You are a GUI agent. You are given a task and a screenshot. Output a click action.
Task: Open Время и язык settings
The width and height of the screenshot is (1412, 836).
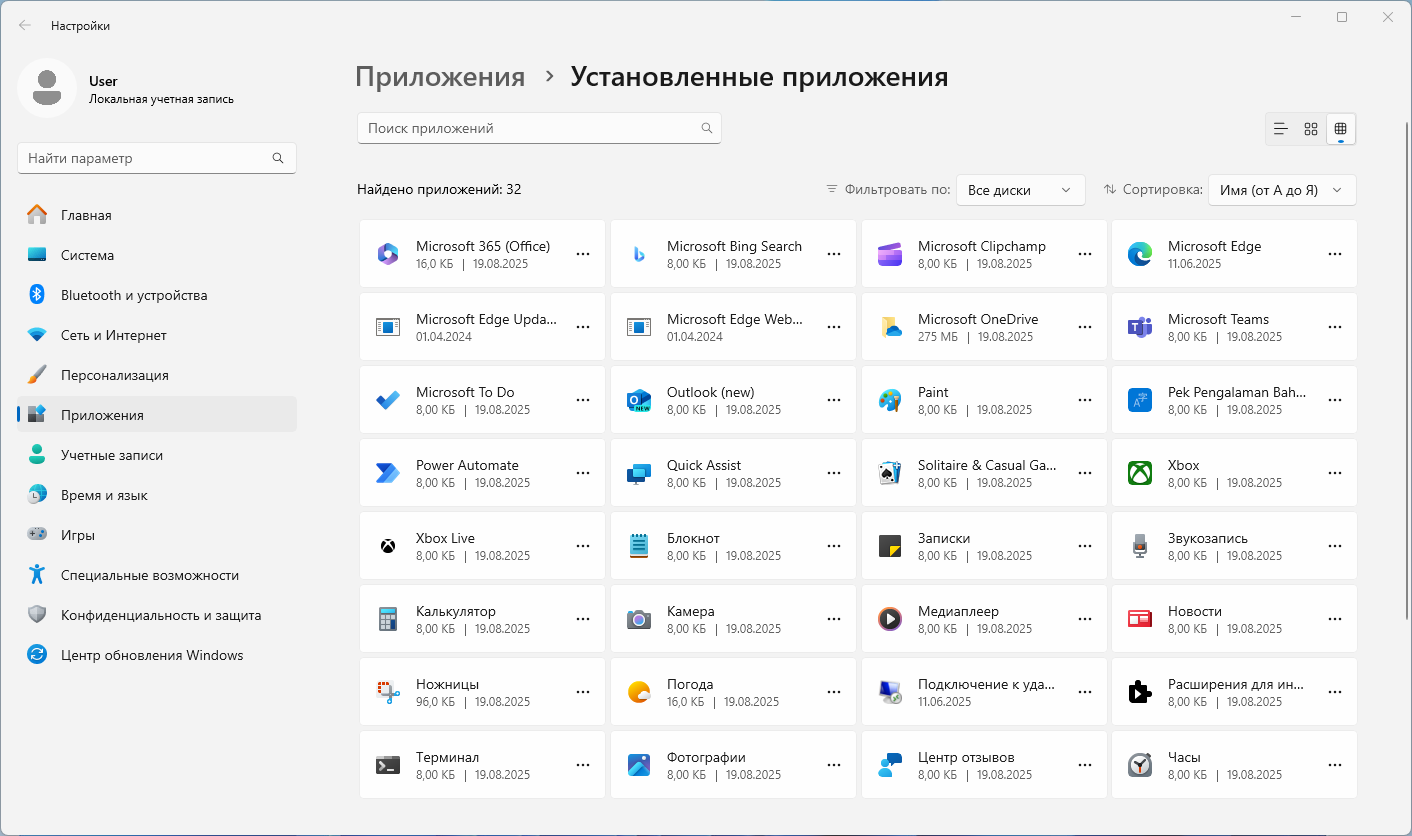[x=157, y=495]
